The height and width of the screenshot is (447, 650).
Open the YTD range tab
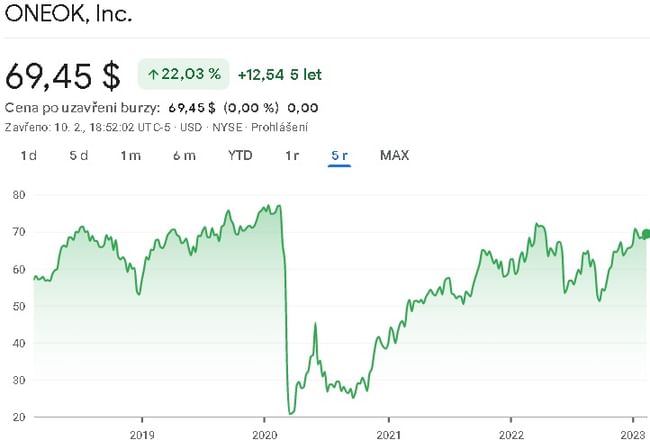(x=240, y=155)
